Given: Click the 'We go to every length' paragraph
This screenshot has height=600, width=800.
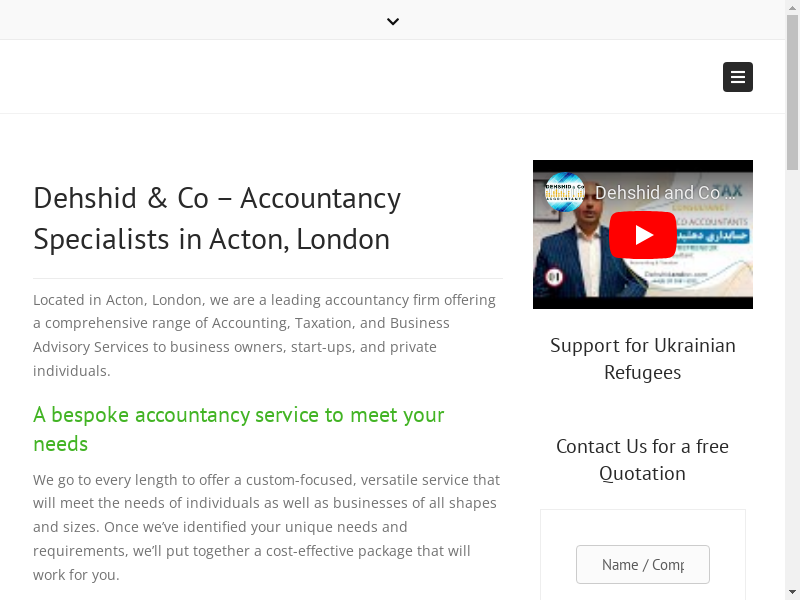Looking at the screenshot, I should click(x=266, y=527).
